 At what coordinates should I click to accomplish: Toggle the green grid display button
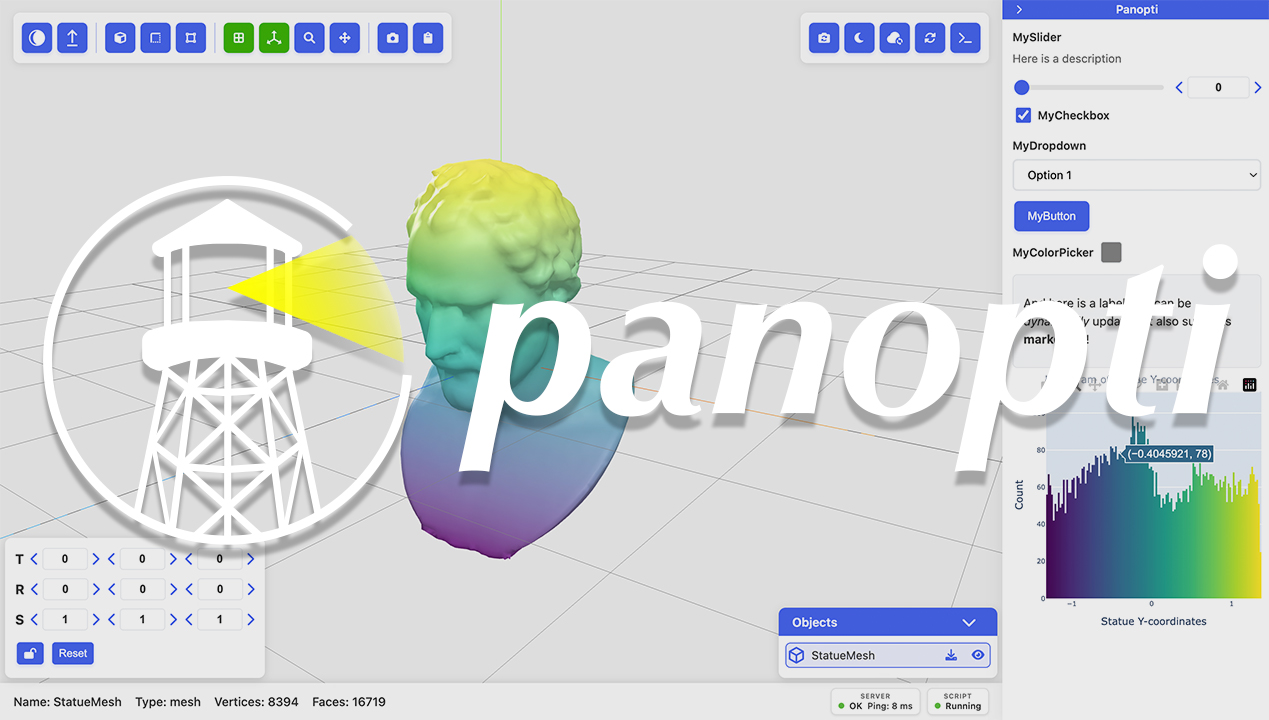click(239, 38)
